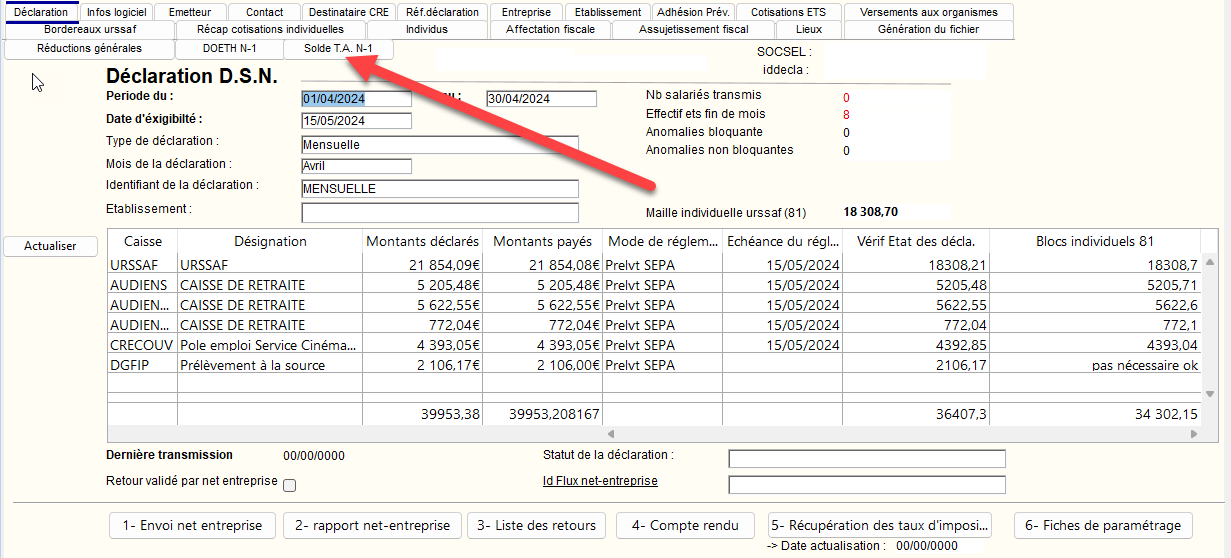
Task: Go to Réf.déclaration tab
Action: pos(443,12)
